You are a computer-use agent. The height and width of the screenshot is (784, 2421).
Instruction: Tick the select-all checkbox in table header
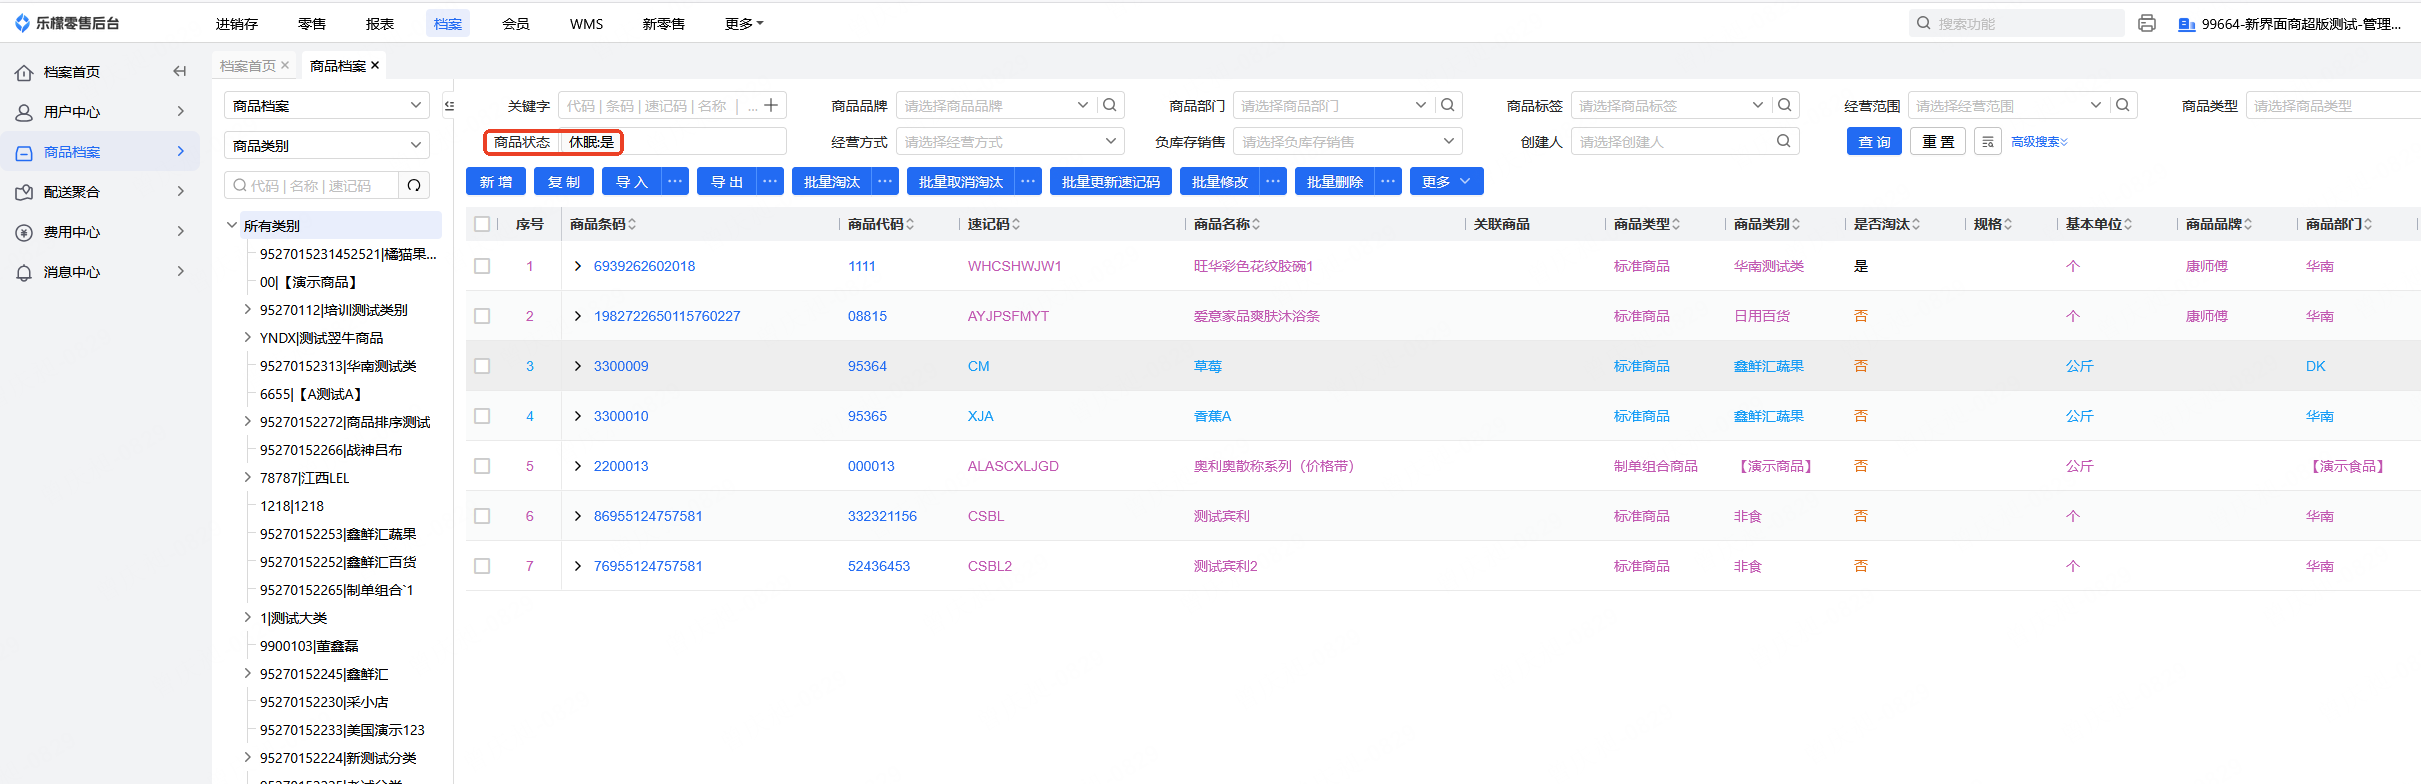(x=482, y=224)
